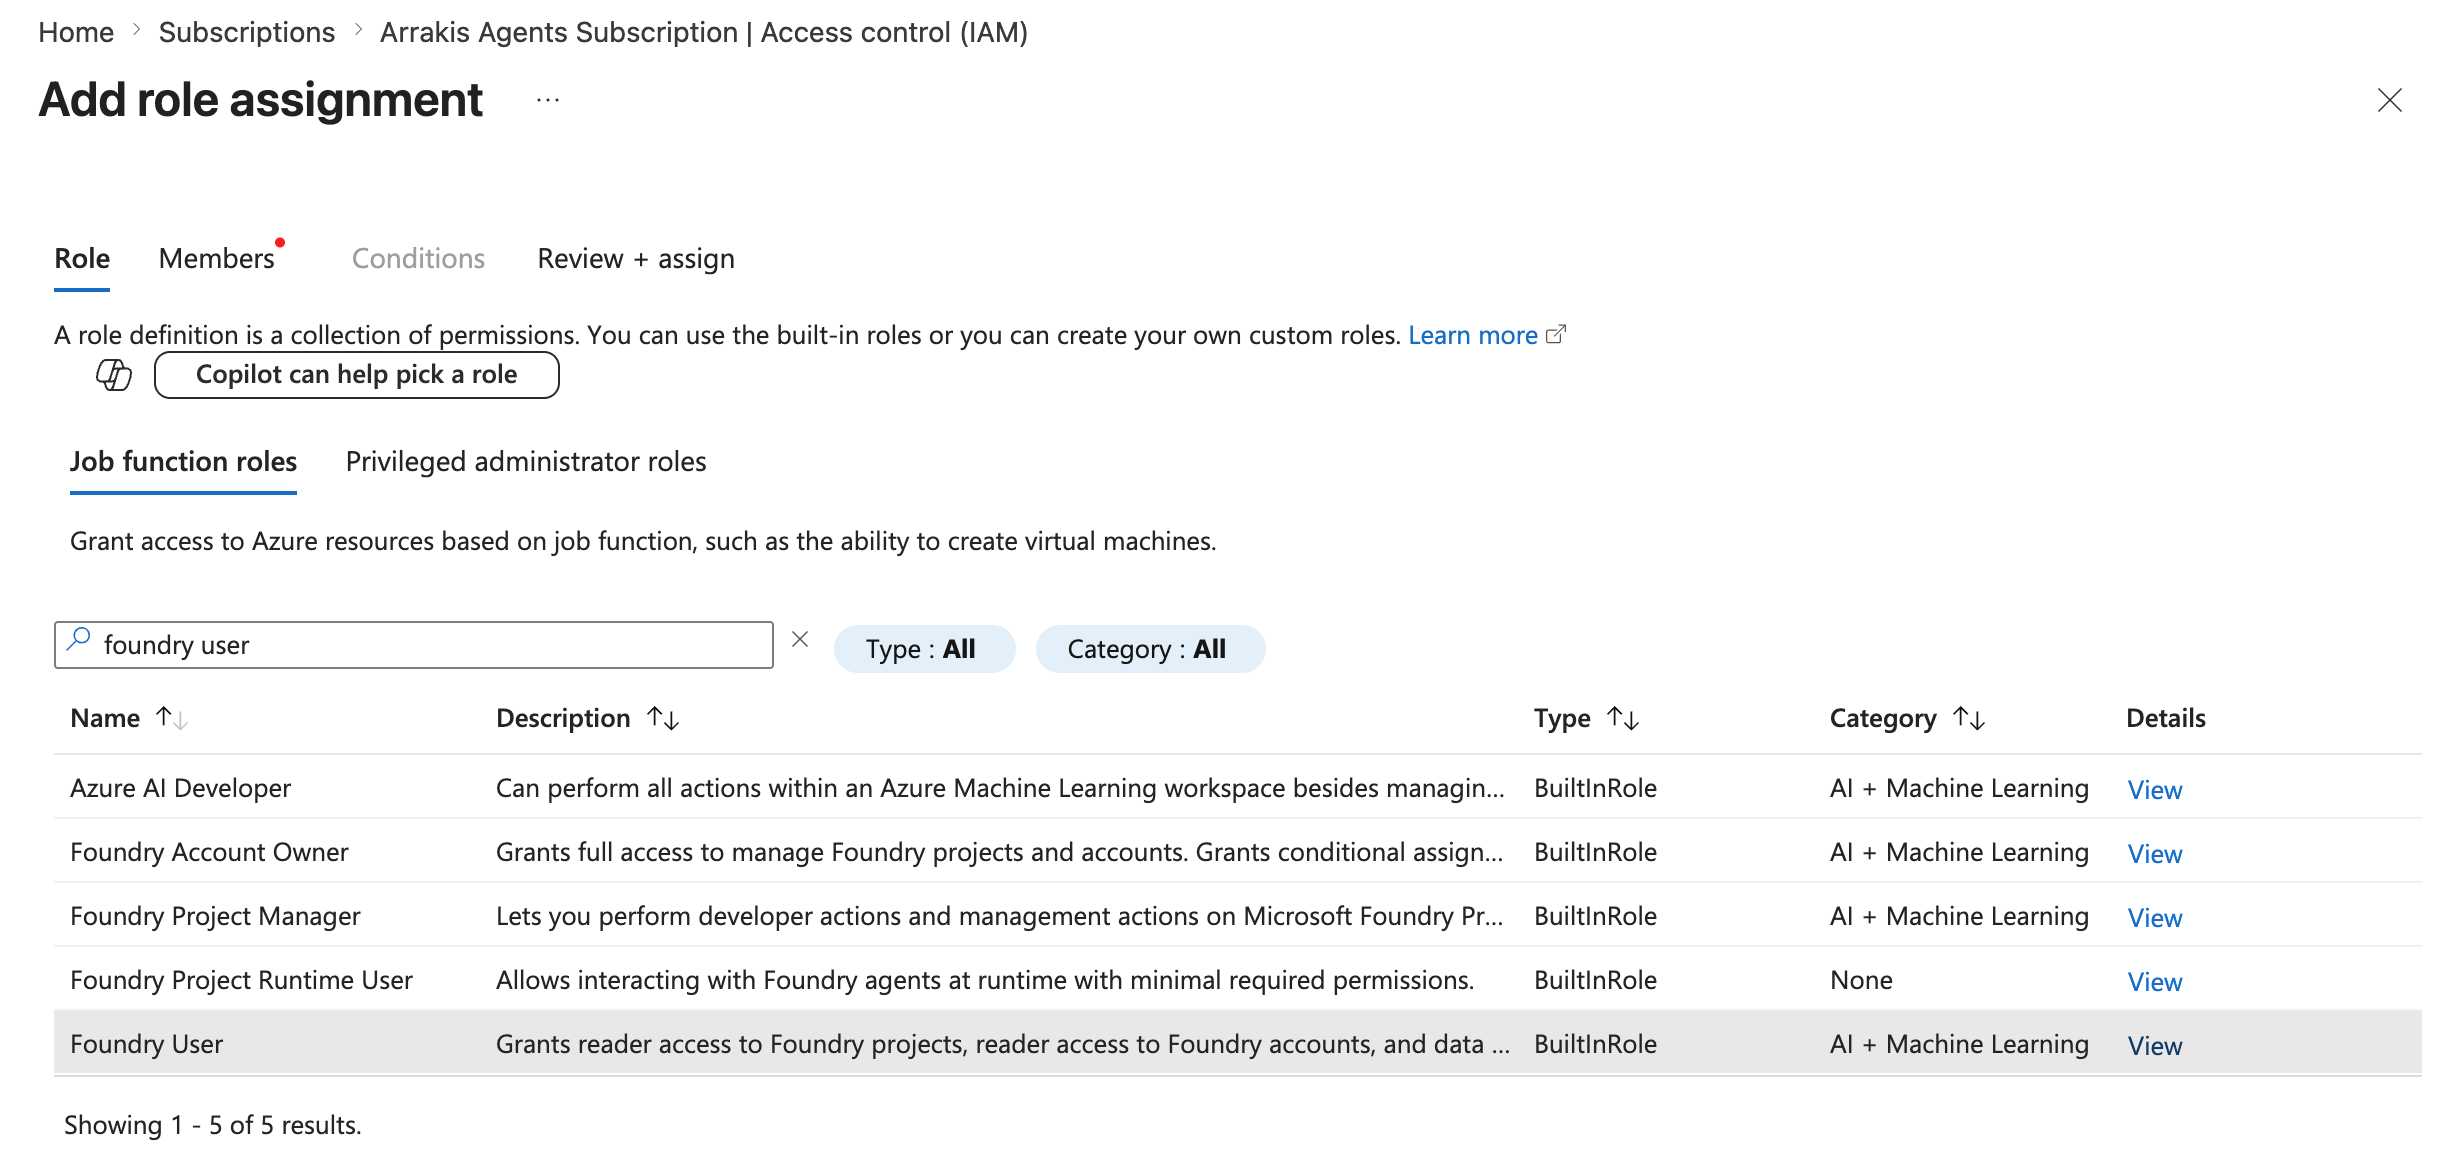
Task: View details for Foundry Project Runtime User
Action: pyautogui.click(x=2155, y=982)
